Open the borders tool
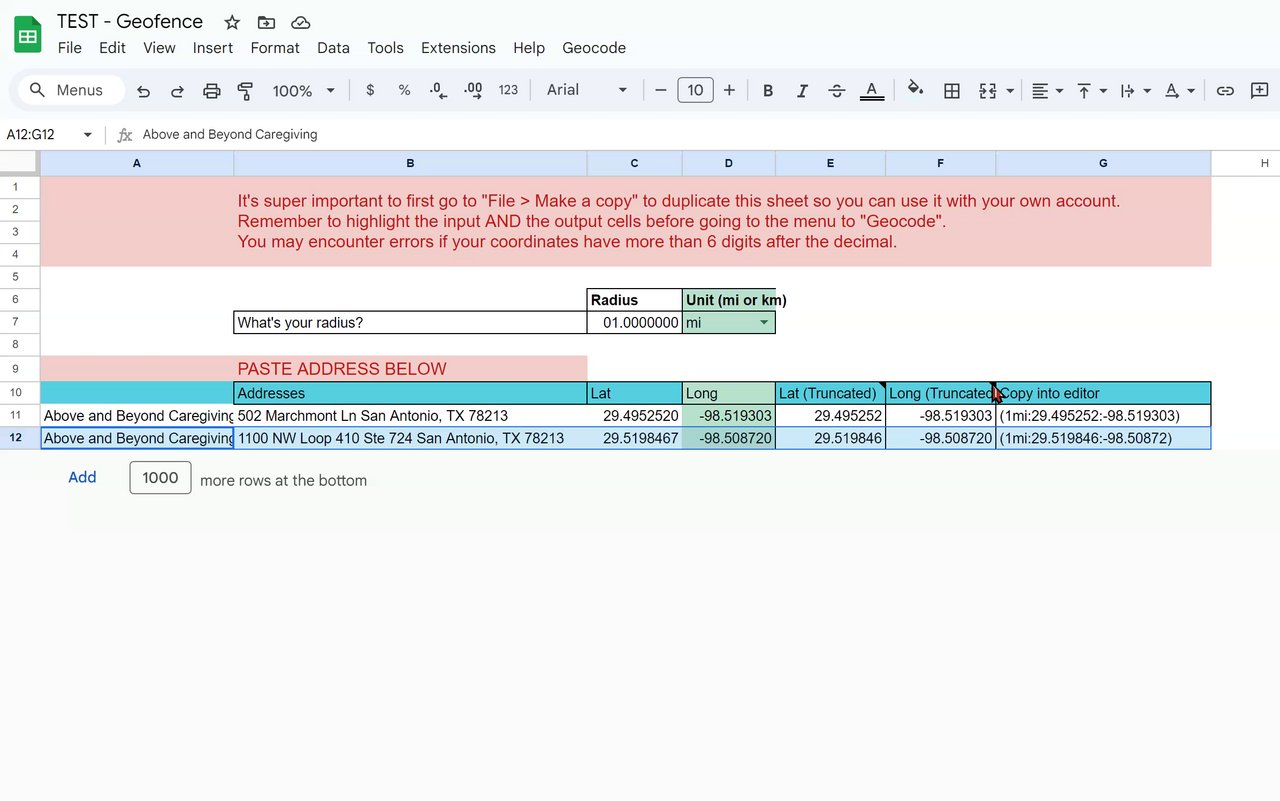This screenshot has width=1280, height=801. coord(952,90)
